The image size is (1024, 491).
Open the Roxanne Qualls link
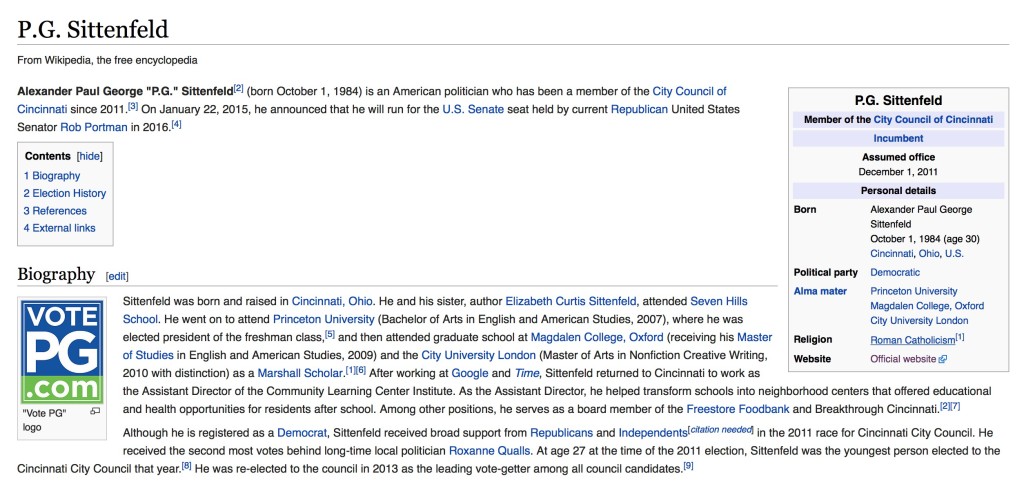(x=490, y=451)
